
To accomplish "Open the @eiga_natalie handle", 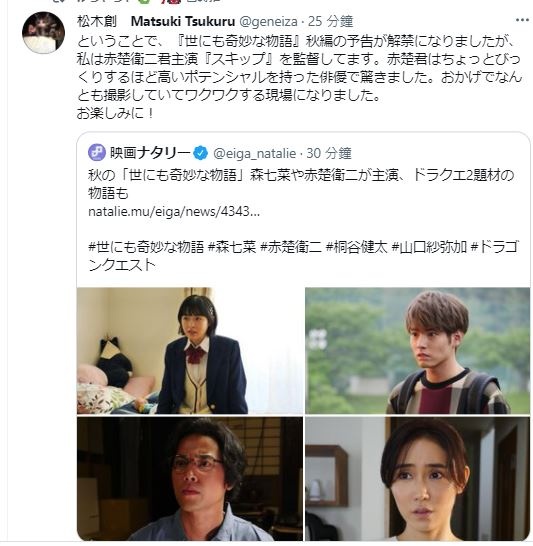I will (x=254, y=153).
